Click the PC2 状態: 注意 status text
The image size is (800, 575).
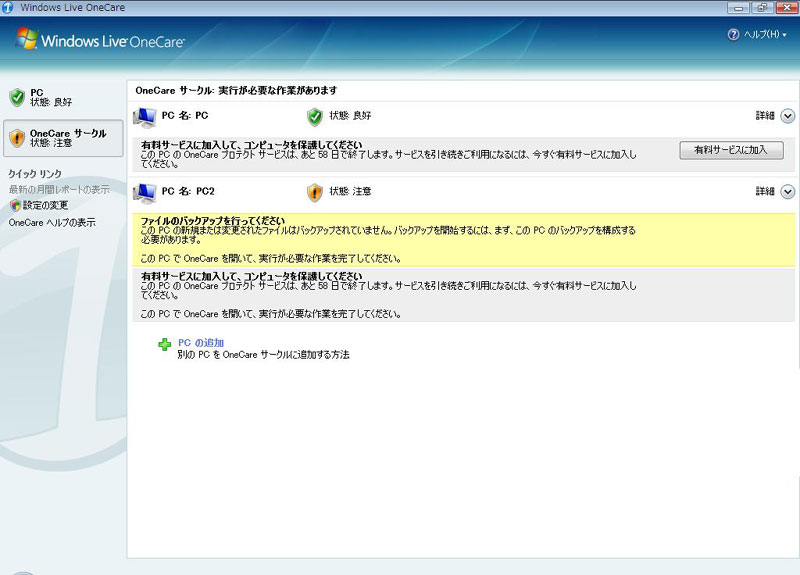coord(350,191)
